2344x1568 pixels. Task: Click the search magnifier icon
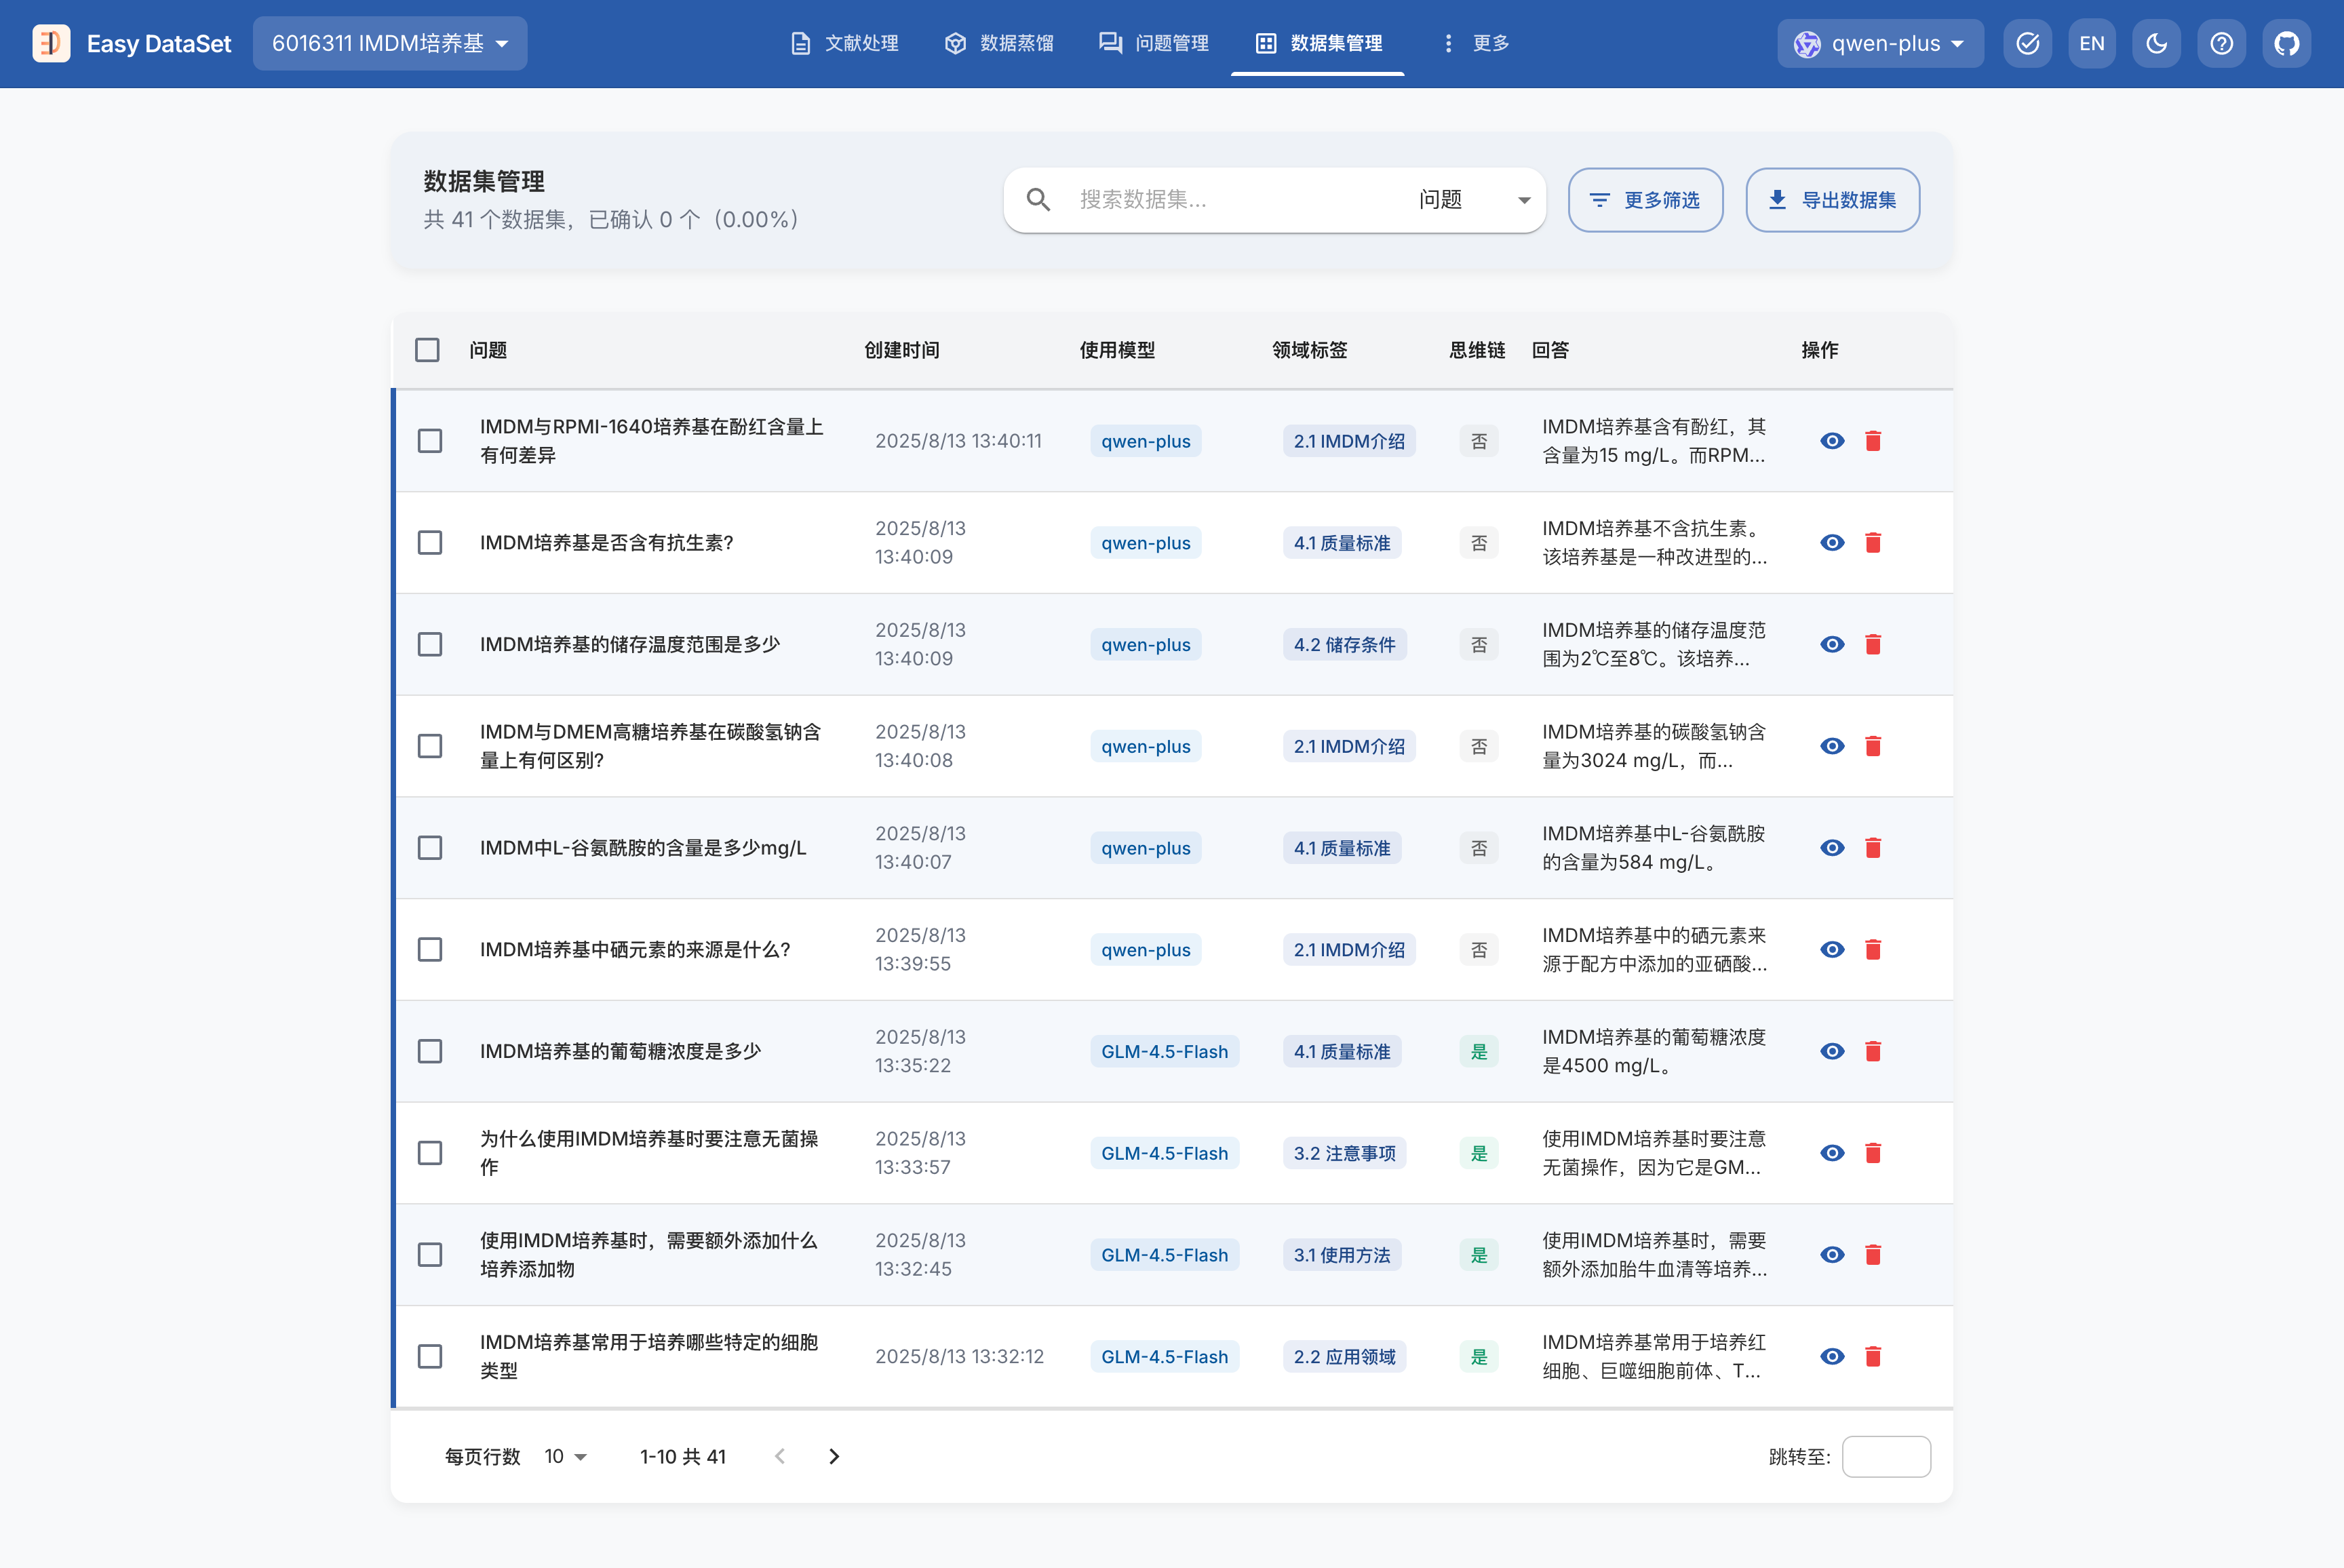pyautogui.click(x=1038, y=200)
